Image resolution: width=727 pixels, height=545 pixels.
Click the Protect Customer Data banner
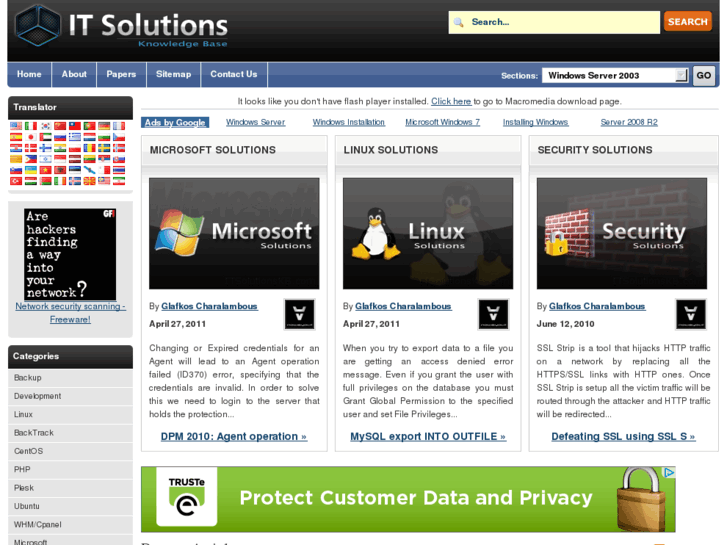pyautogui.click(x=408, y=499)
